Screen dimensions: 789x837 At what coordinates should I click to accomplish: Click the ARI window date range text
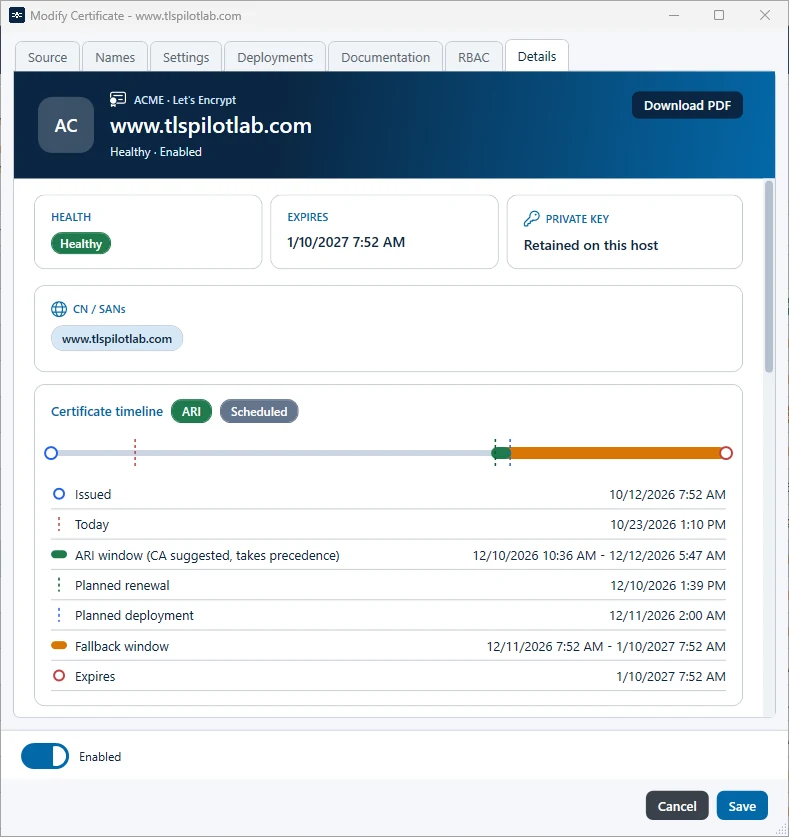599,555
